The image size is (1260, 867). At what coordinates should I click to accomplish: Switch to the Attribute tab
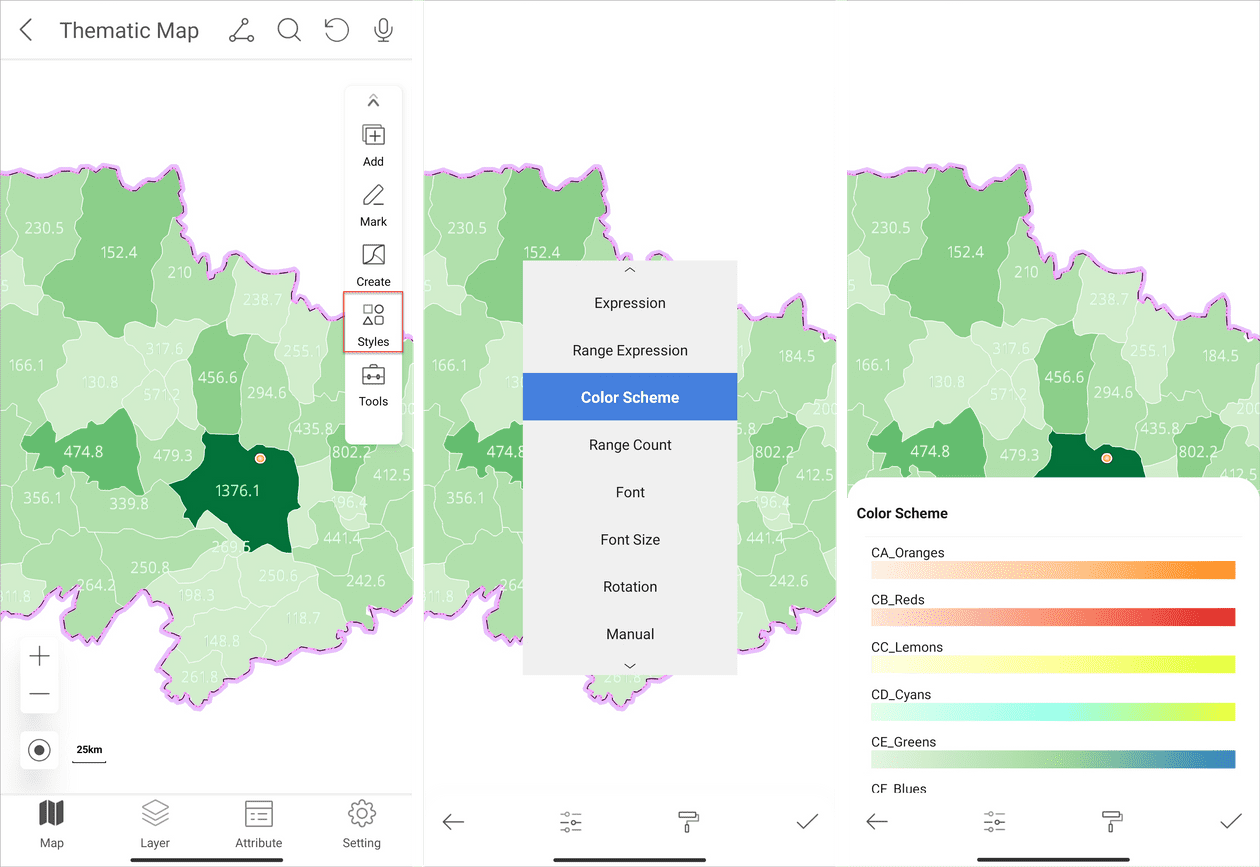[x=259, y=823]
